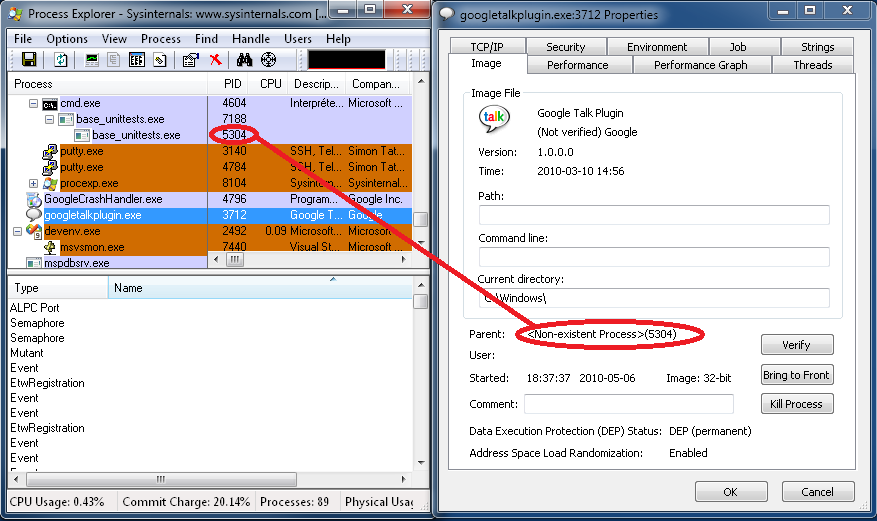This screenshot has height=521, width=877.
Task: Click the Current directory field
Action: (654, 297)
